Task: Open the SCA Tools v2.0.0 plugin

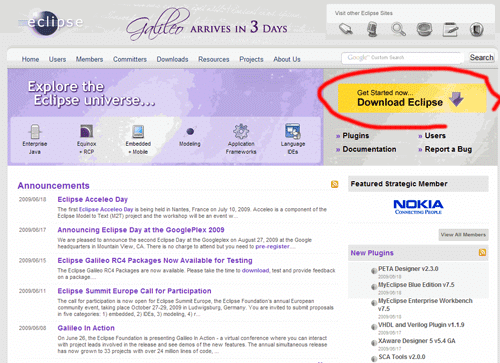Action: coord(402,357)
